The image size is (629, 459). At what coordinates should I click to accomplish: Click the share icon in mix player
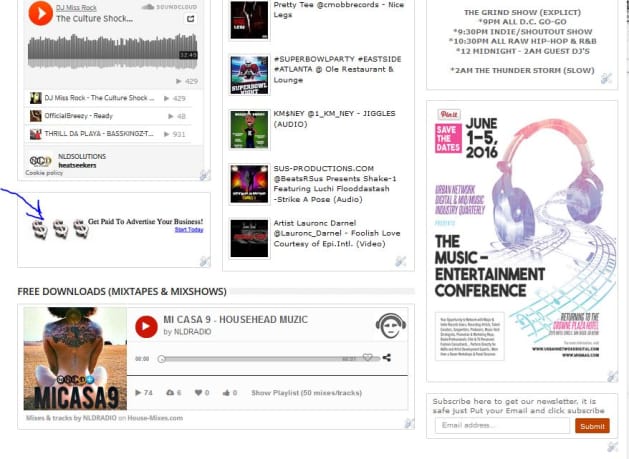pos(387,357)
